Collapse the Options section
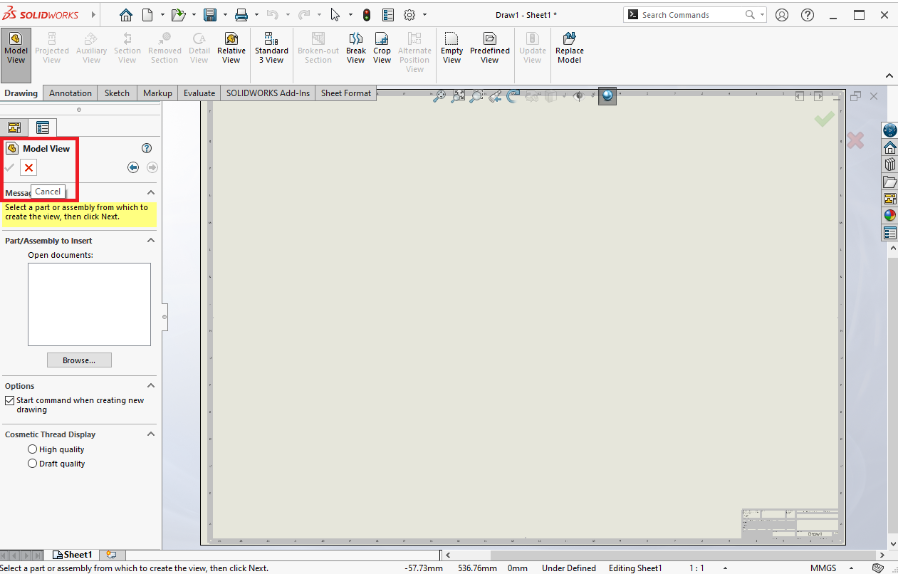Screen dimensions: 898x574 pyautogui.click(x=151, y=386)
